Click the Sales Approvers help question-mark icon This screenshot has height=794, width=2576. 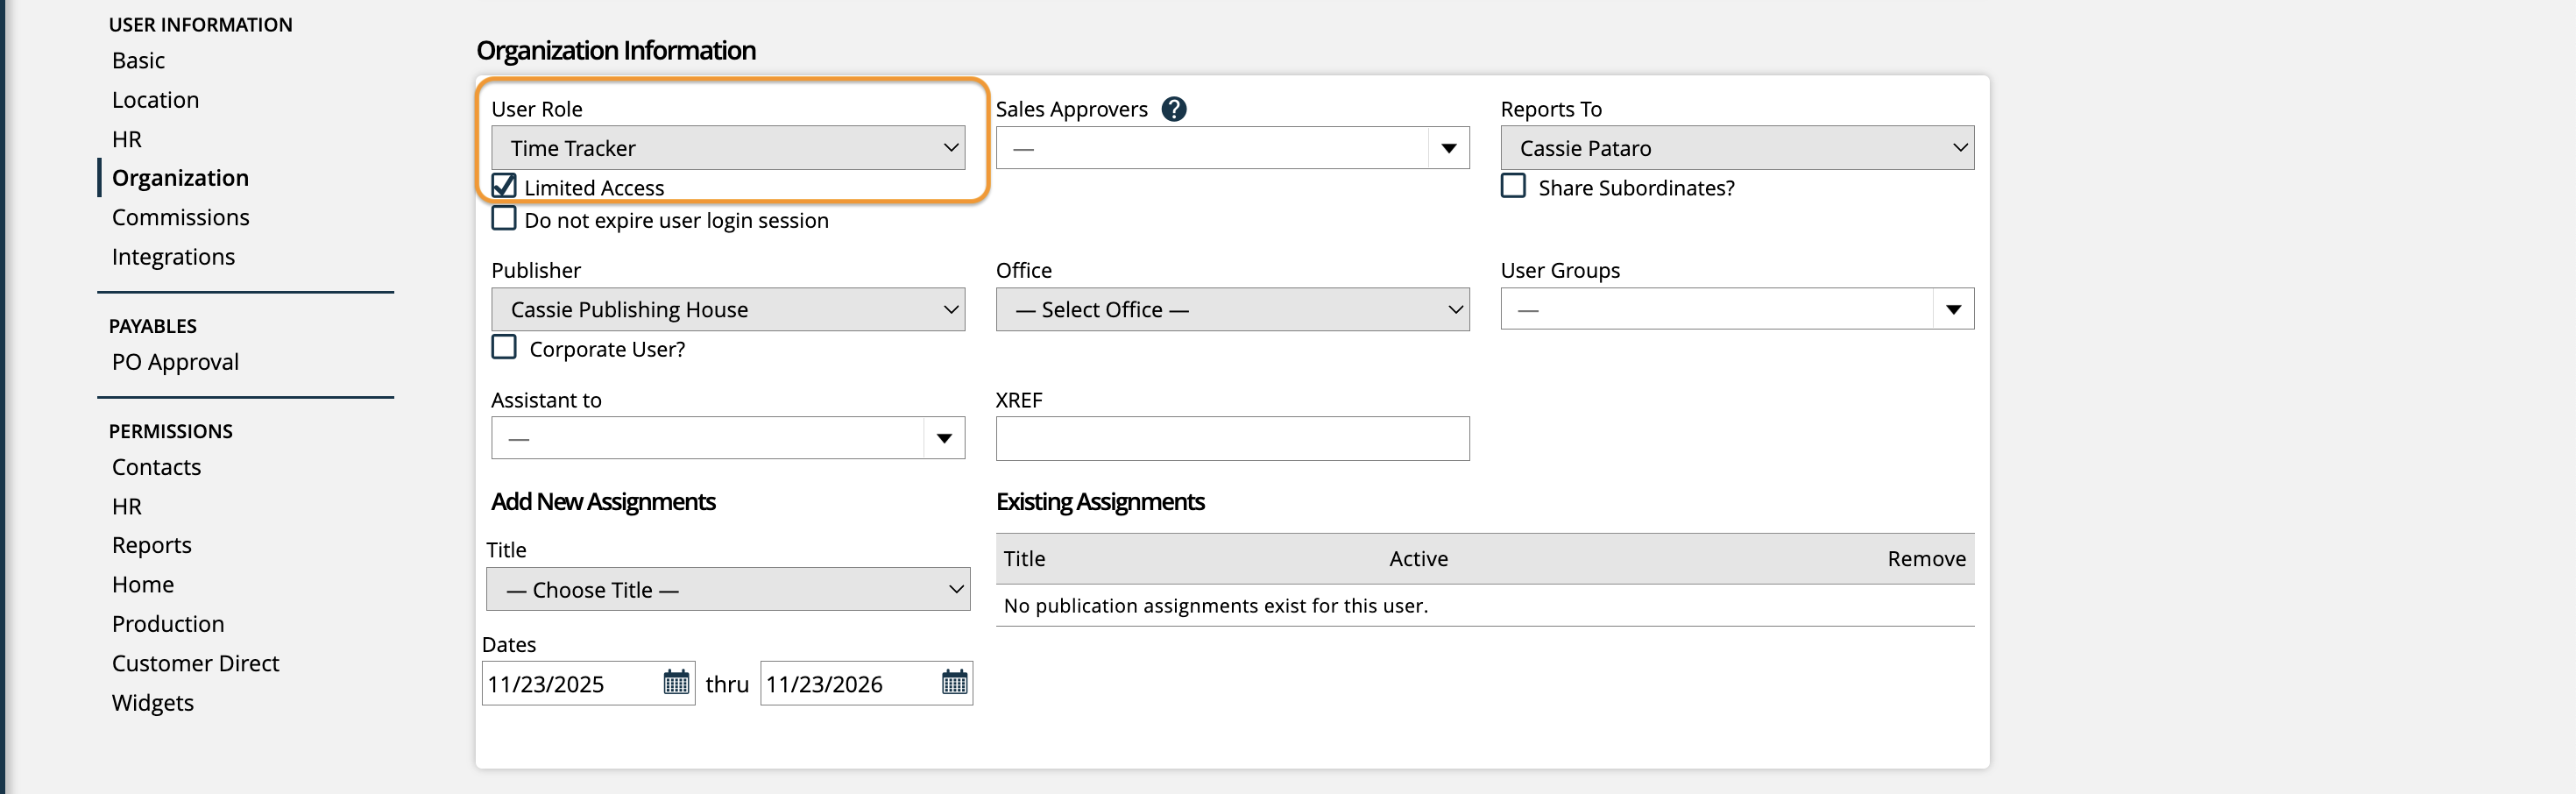point(1174,109)
